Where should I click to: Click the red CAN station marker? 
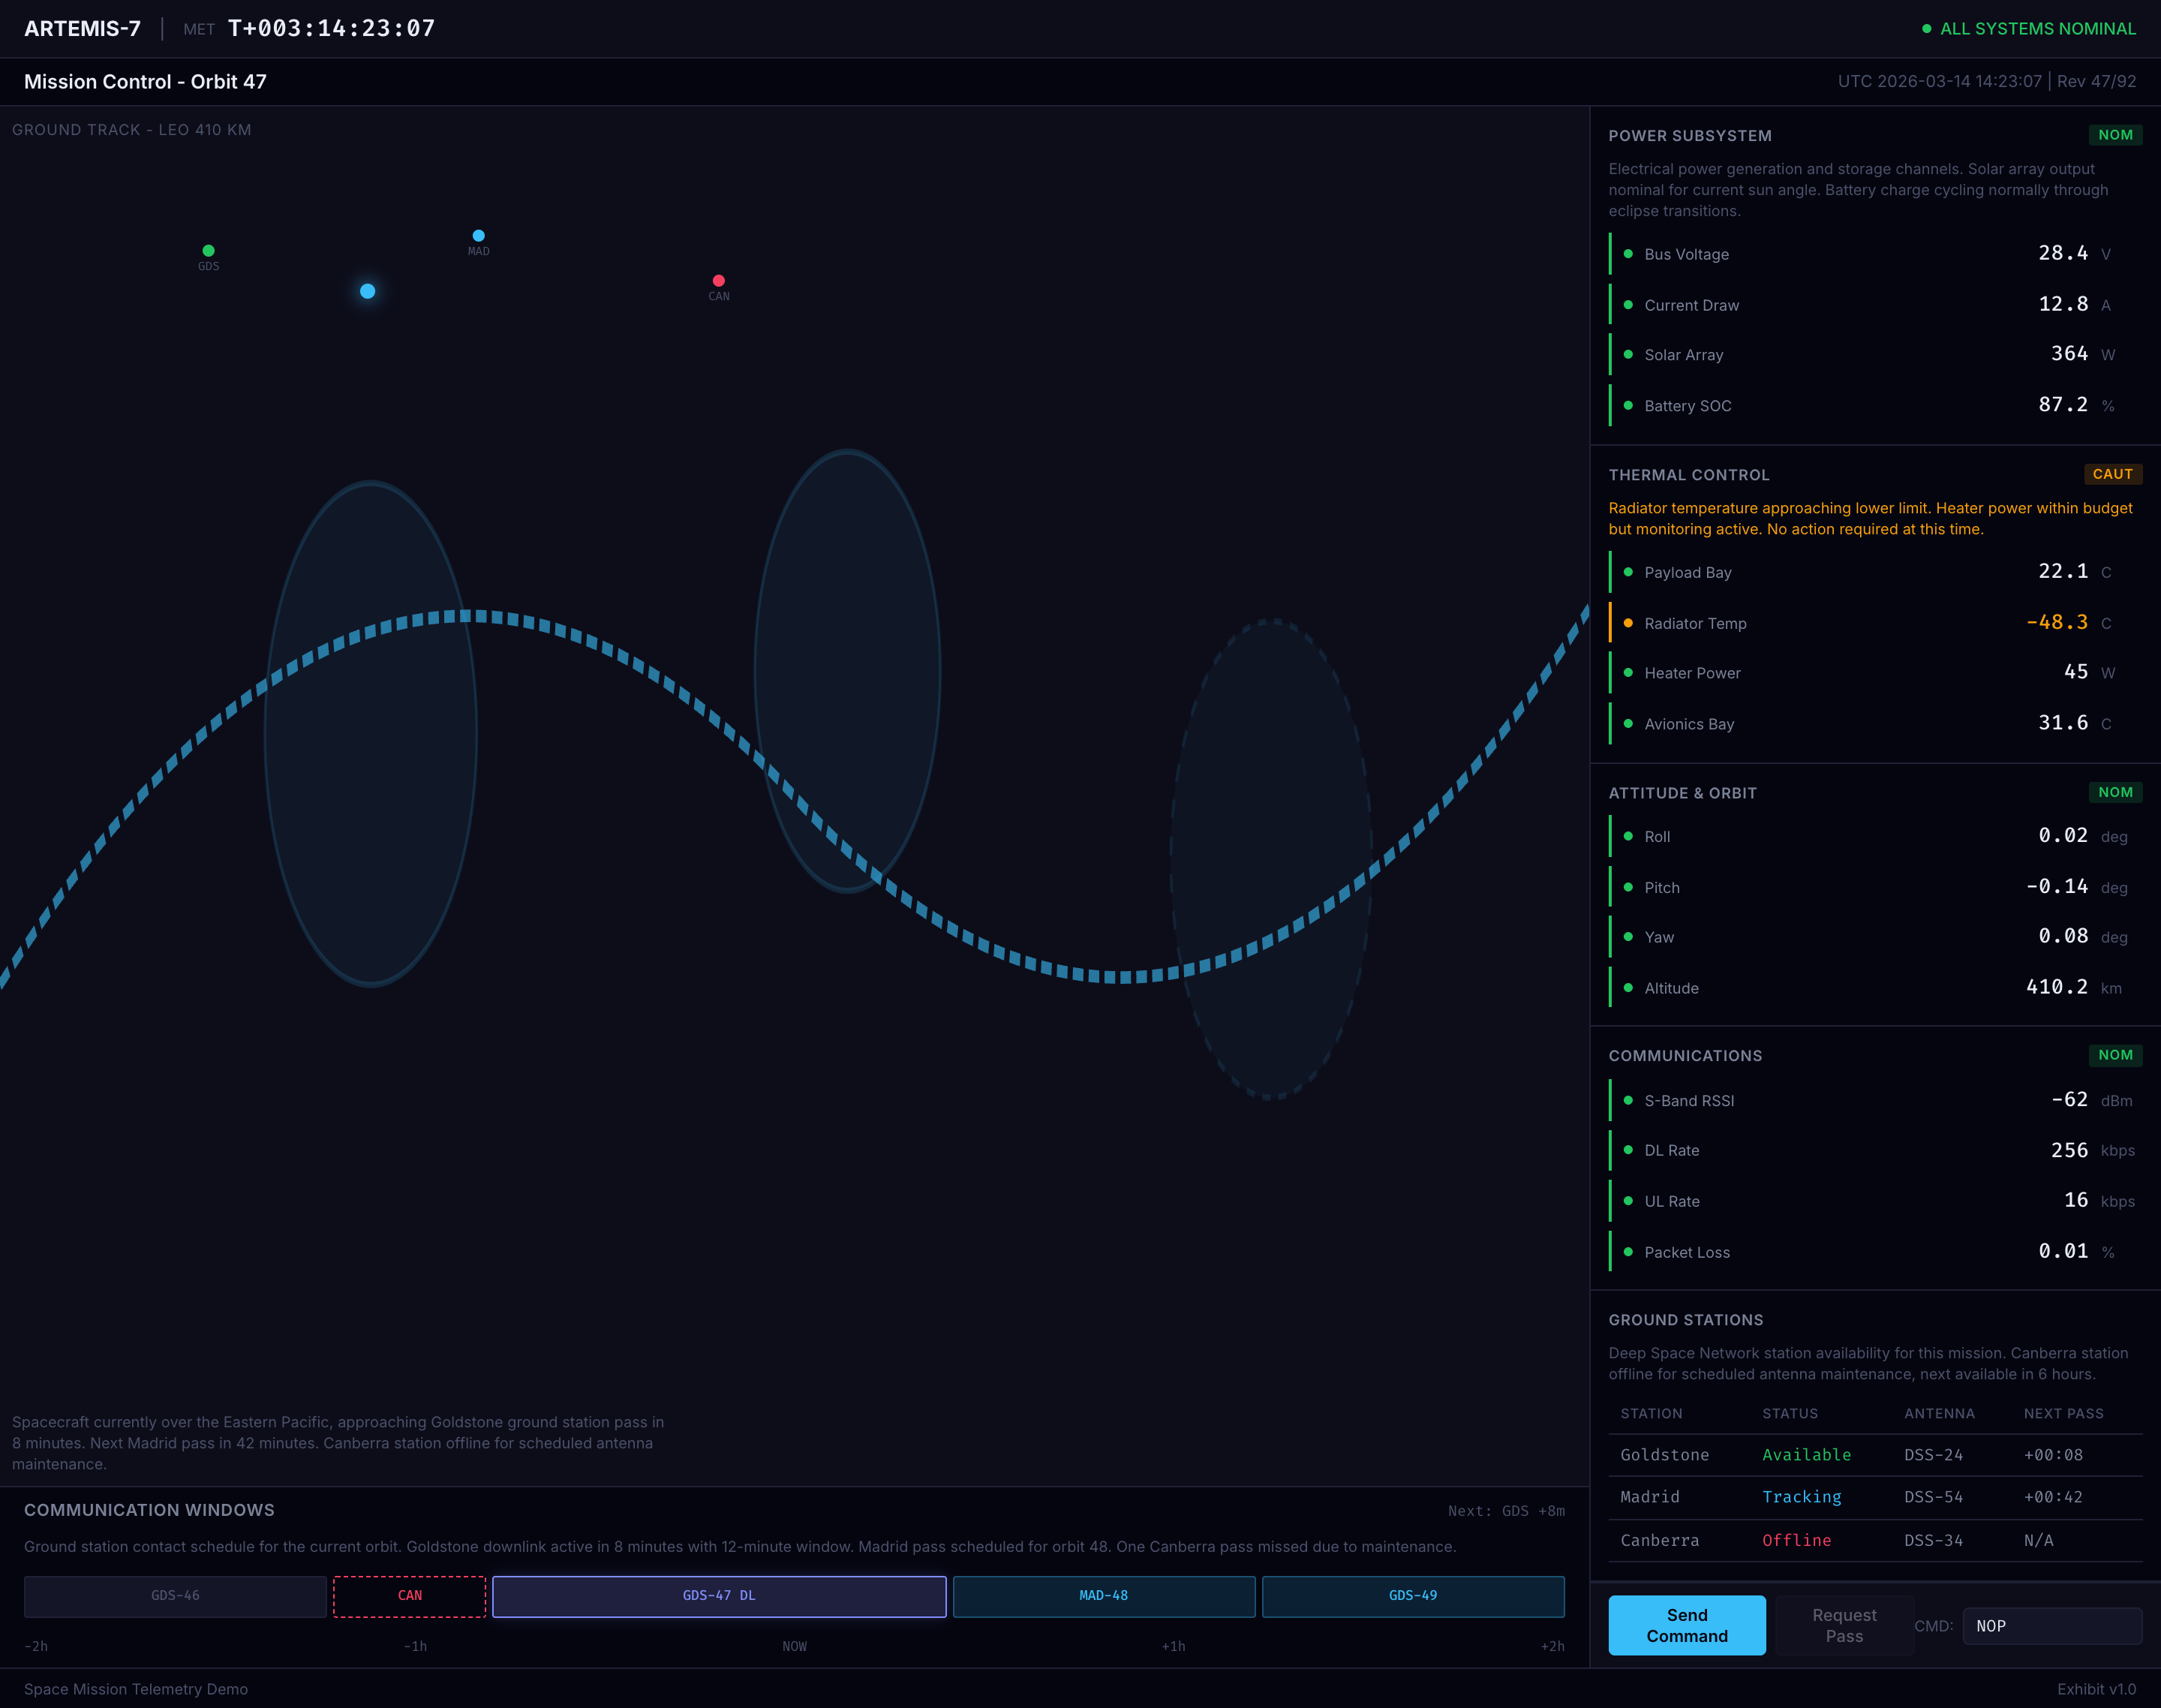[719, 280]
